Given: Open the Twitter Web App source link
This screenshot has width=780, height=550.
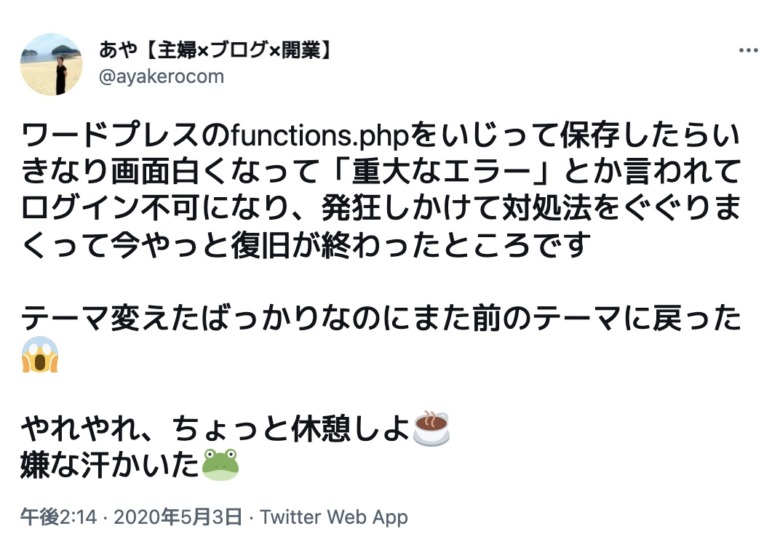Looking at the screenshot, I should 334,517.
